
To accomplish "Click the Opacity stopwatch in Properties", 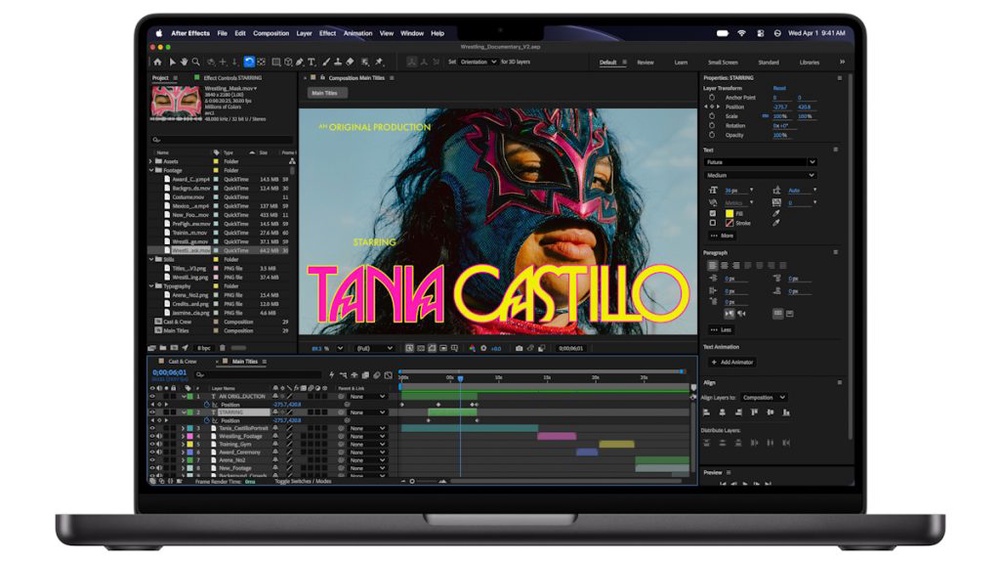I will [712, 135].
